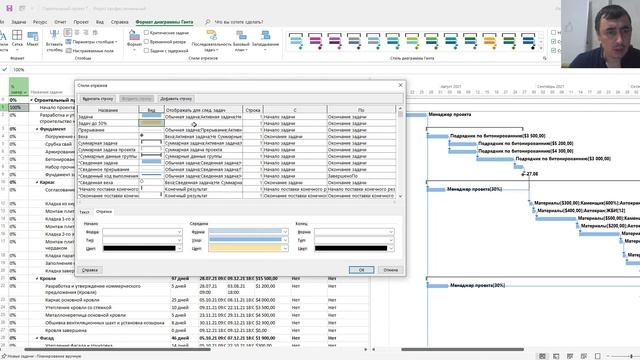Align column text left icon
The width and height of the screenshot is (640, 360).
point(68,33)
